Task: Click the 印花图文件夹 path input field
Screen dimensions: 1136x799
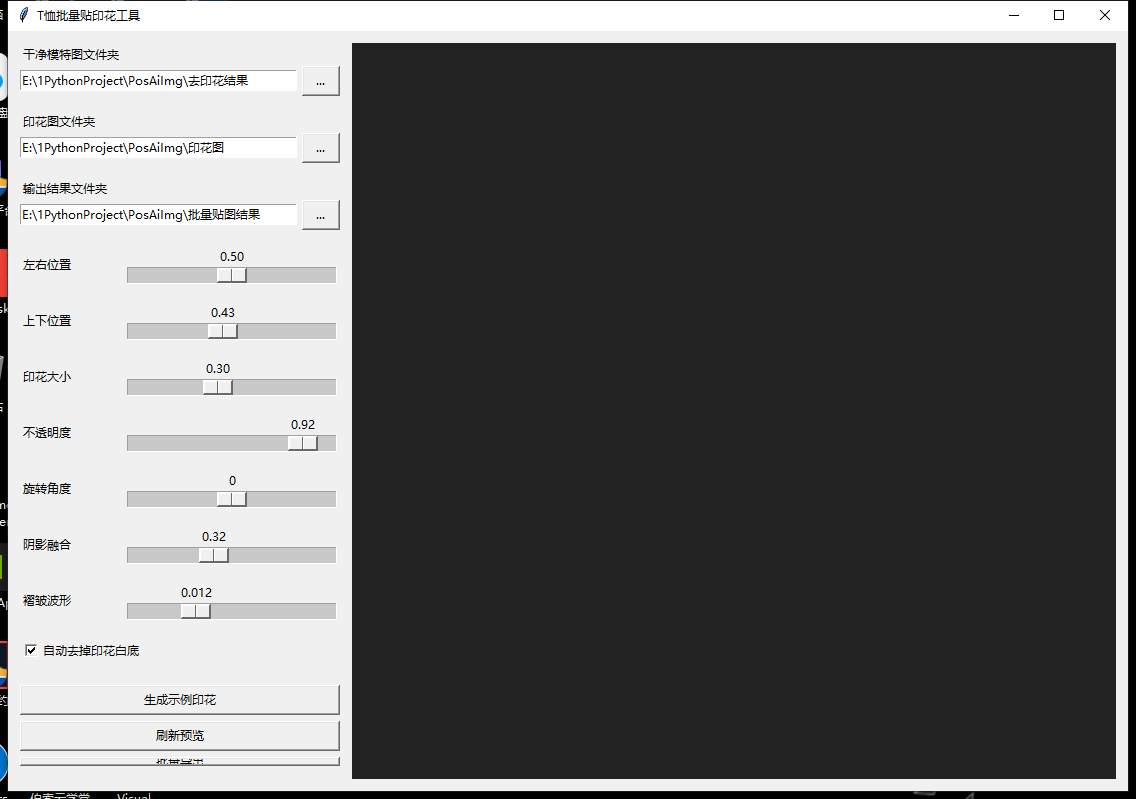Action: 158,148
